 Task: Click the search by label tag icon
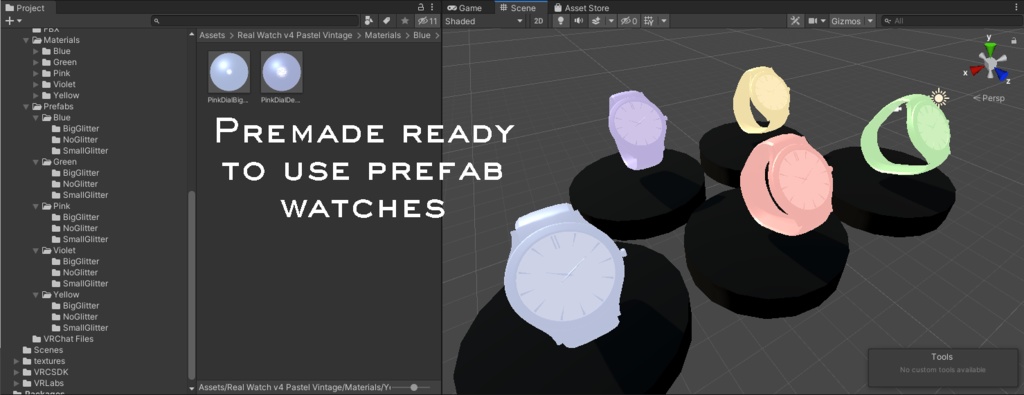tap(387, 21)
